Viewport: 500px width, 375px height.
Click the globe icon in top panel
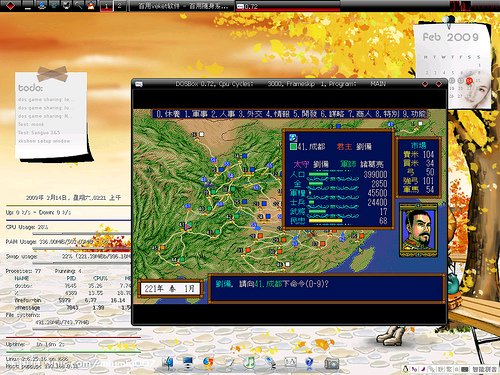pyautogui.click(x=41, y=5)
